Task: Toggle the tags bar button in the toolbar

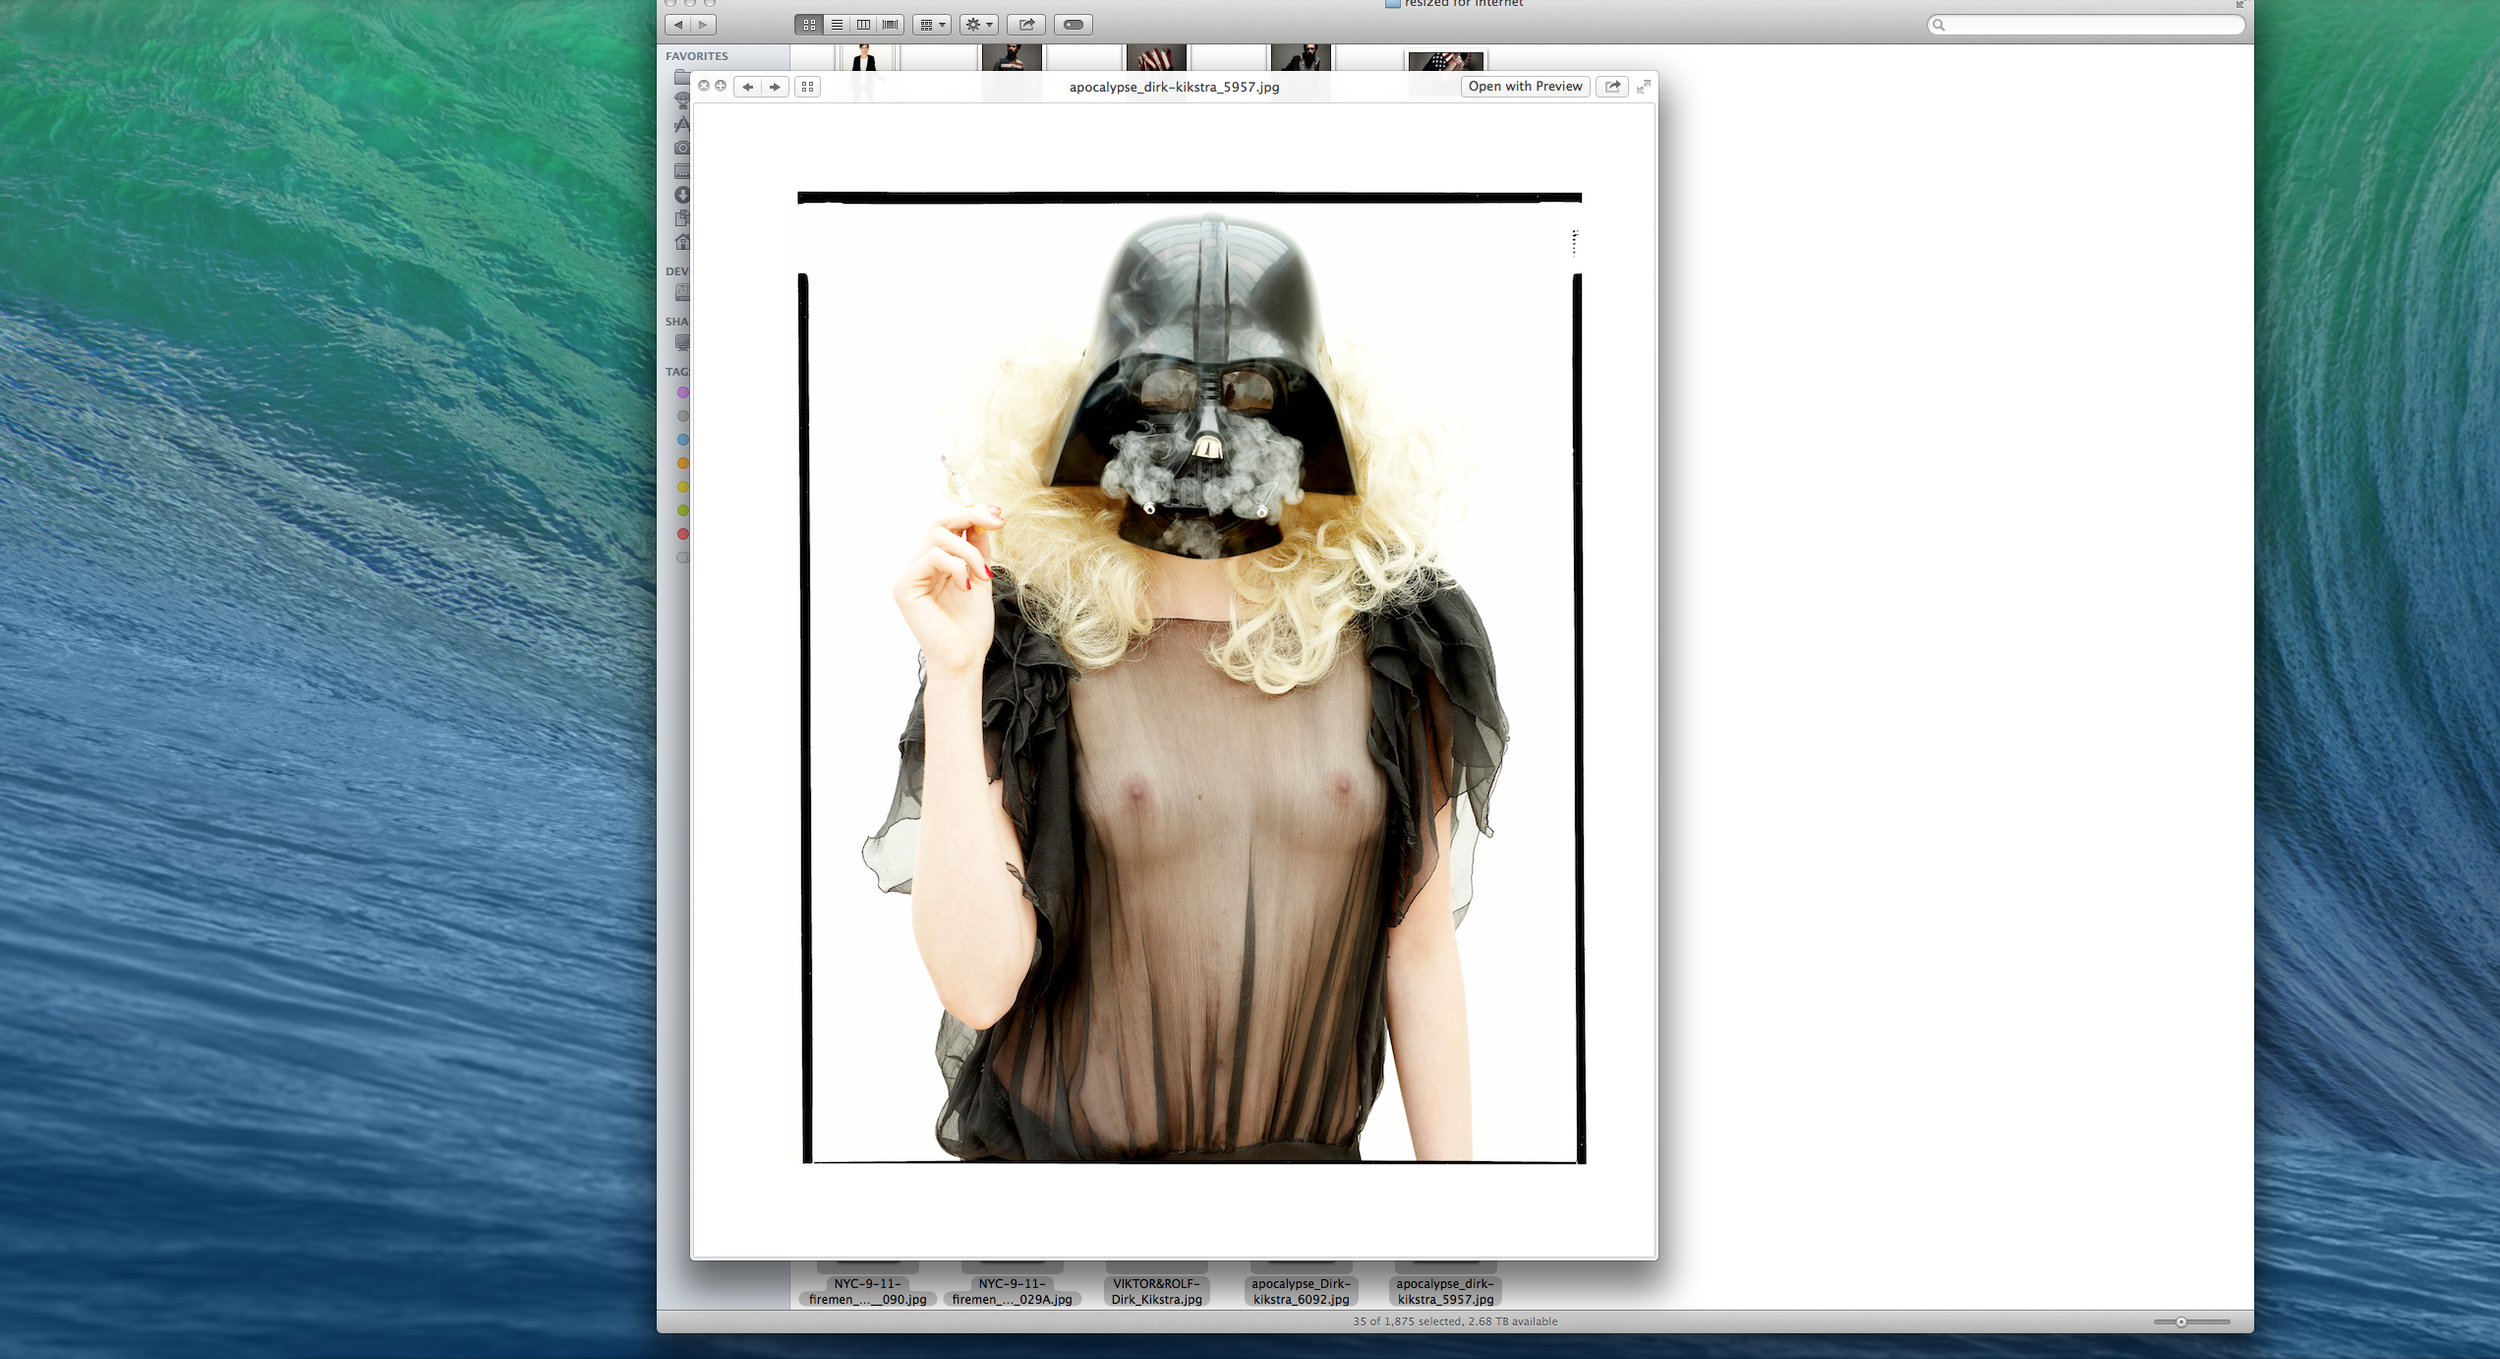Action: (1072, 25)
